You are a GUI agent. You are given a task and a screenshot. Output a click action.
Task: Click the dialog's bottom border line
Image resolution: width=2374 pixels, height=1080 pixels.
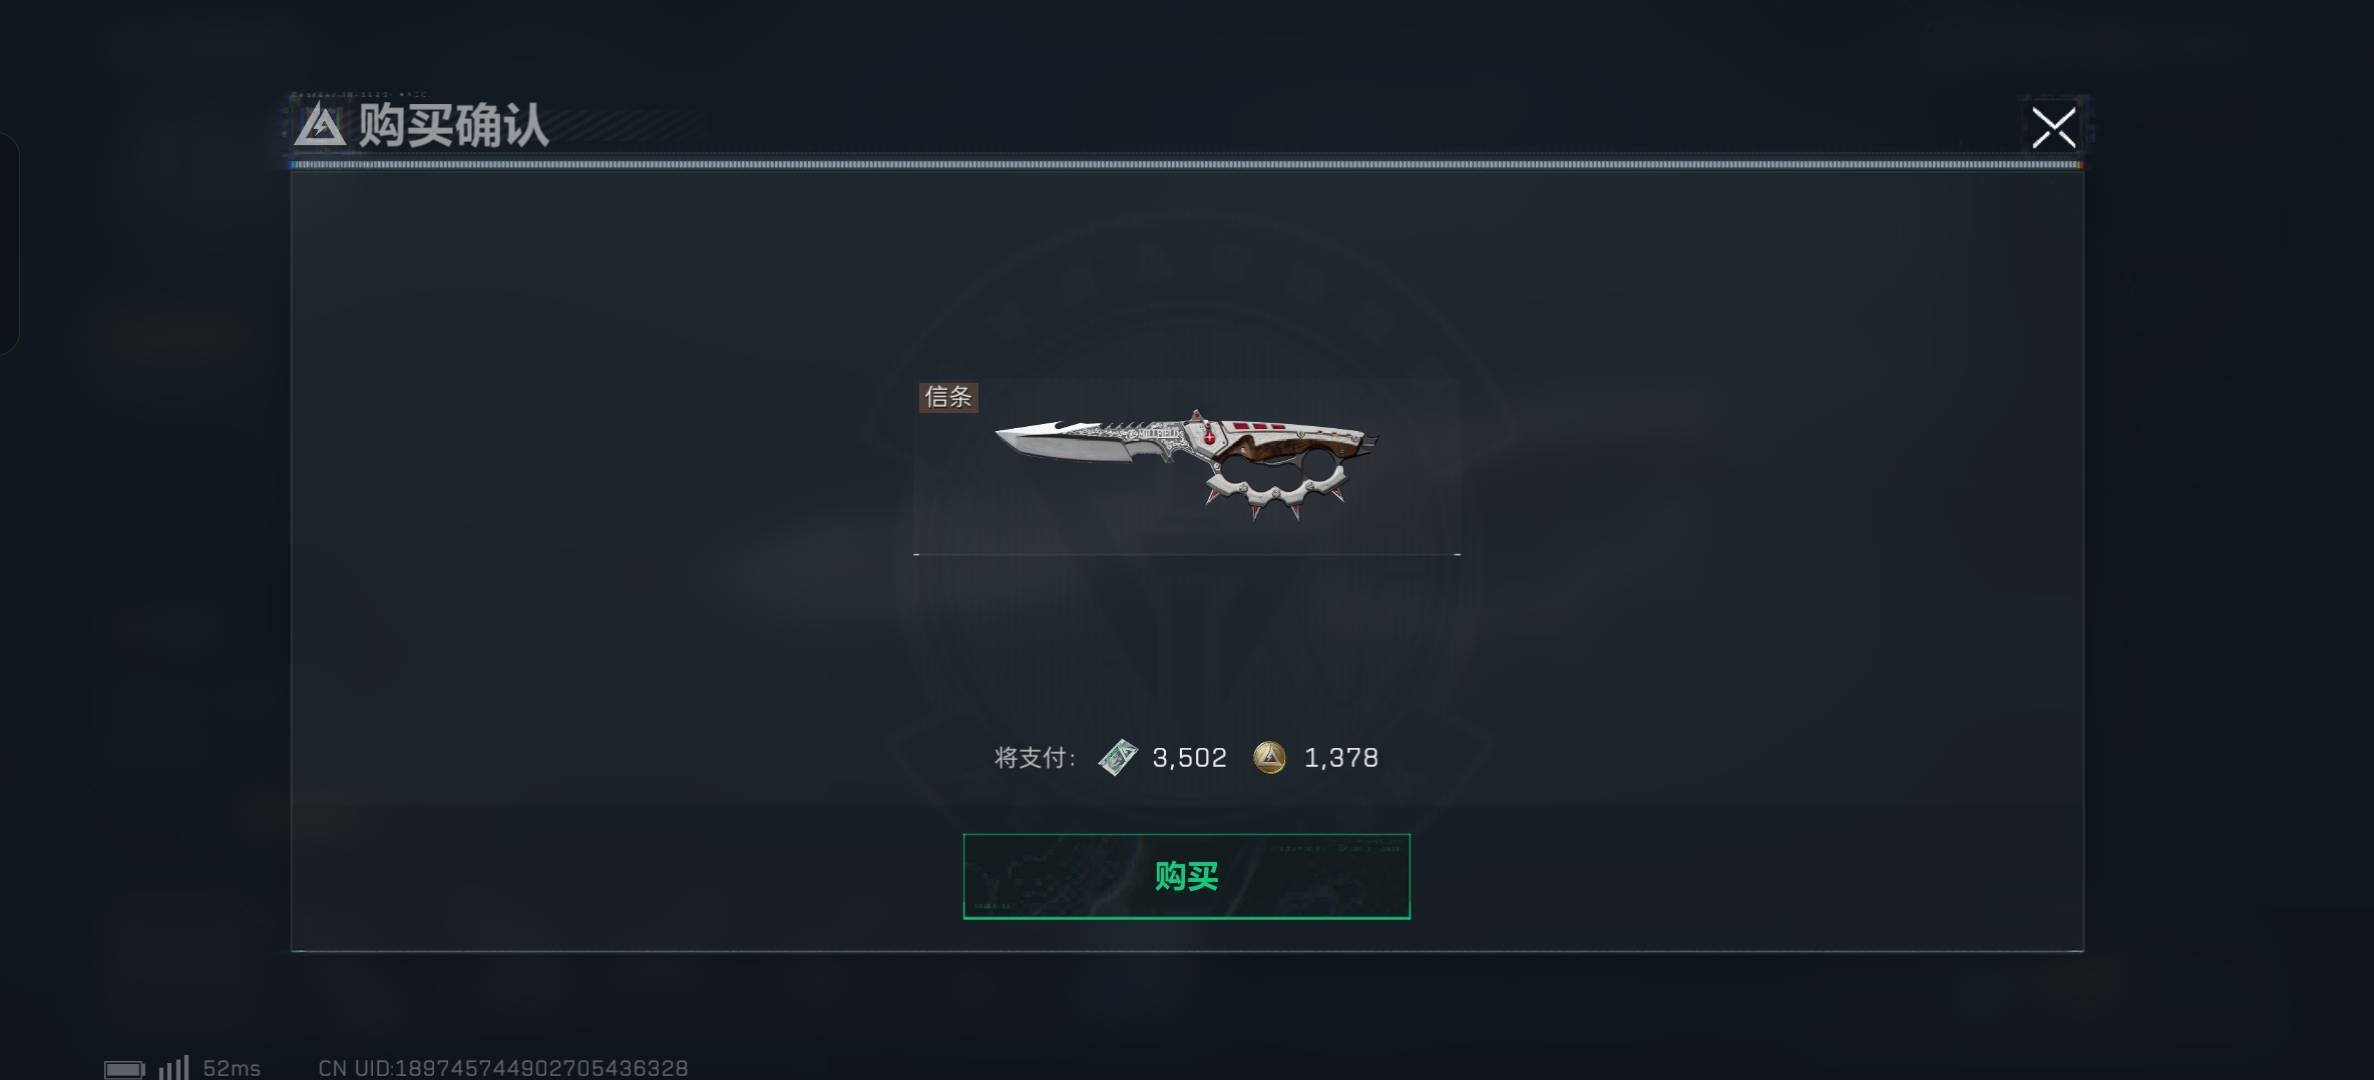(x=1187, y=951)
